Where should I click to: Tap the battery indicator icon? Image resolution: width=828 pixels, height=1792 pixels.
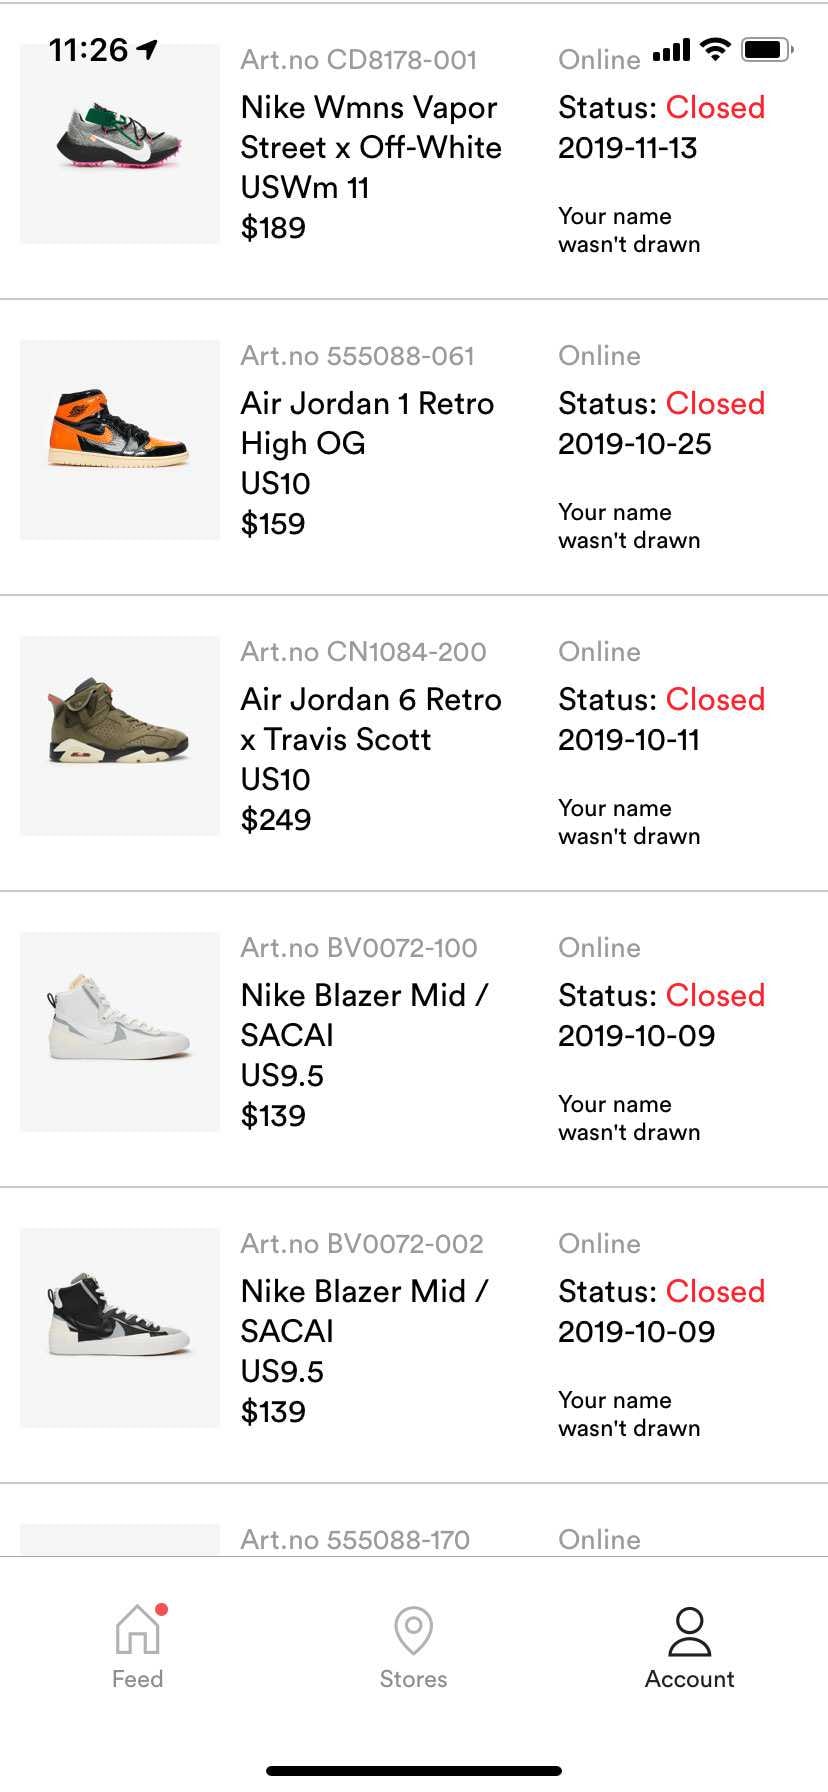click(x=767, y=49)
